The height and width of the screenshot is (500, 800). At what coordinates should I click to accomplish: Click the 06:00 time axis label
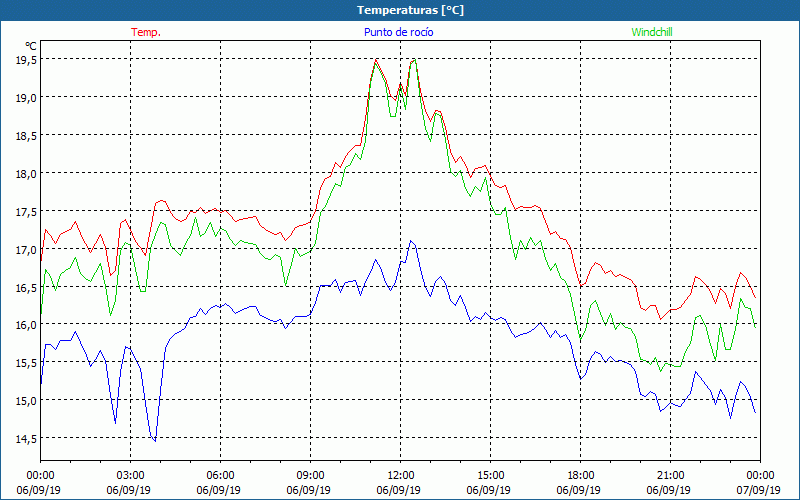220,476
